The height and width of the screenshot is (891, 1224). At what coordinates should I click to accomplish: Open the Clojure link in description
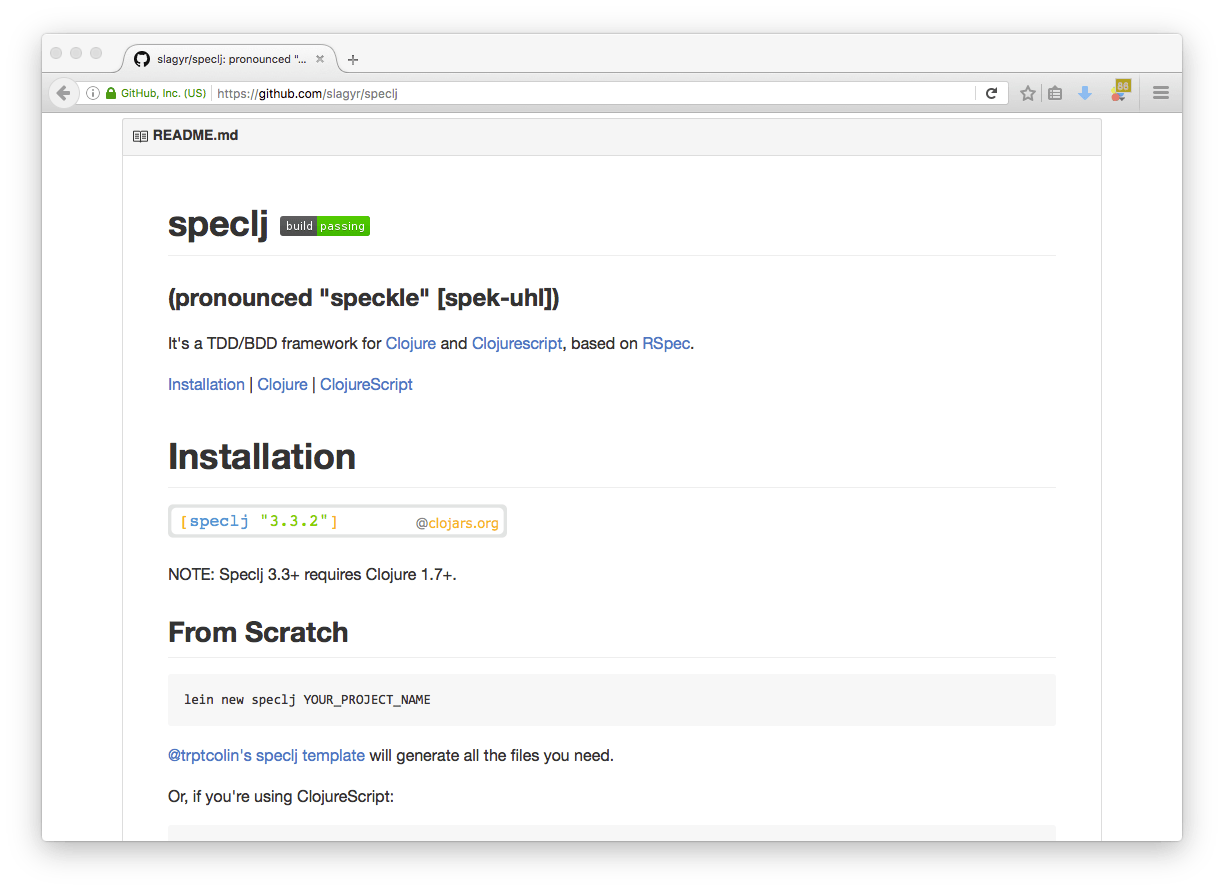coord(411,343)
